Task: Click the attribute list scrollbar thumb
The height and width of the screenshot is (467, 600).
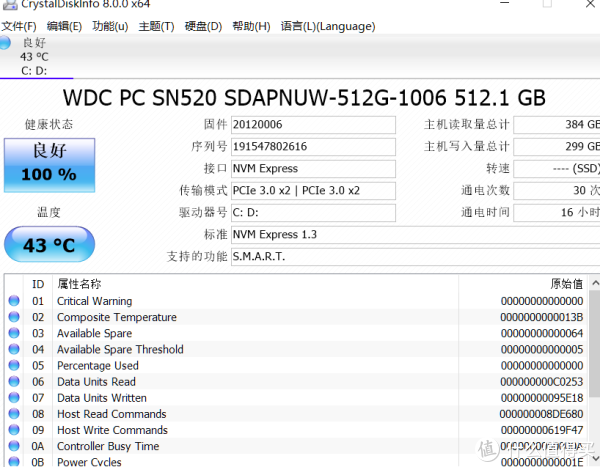Action: click(x=595, y=344)
